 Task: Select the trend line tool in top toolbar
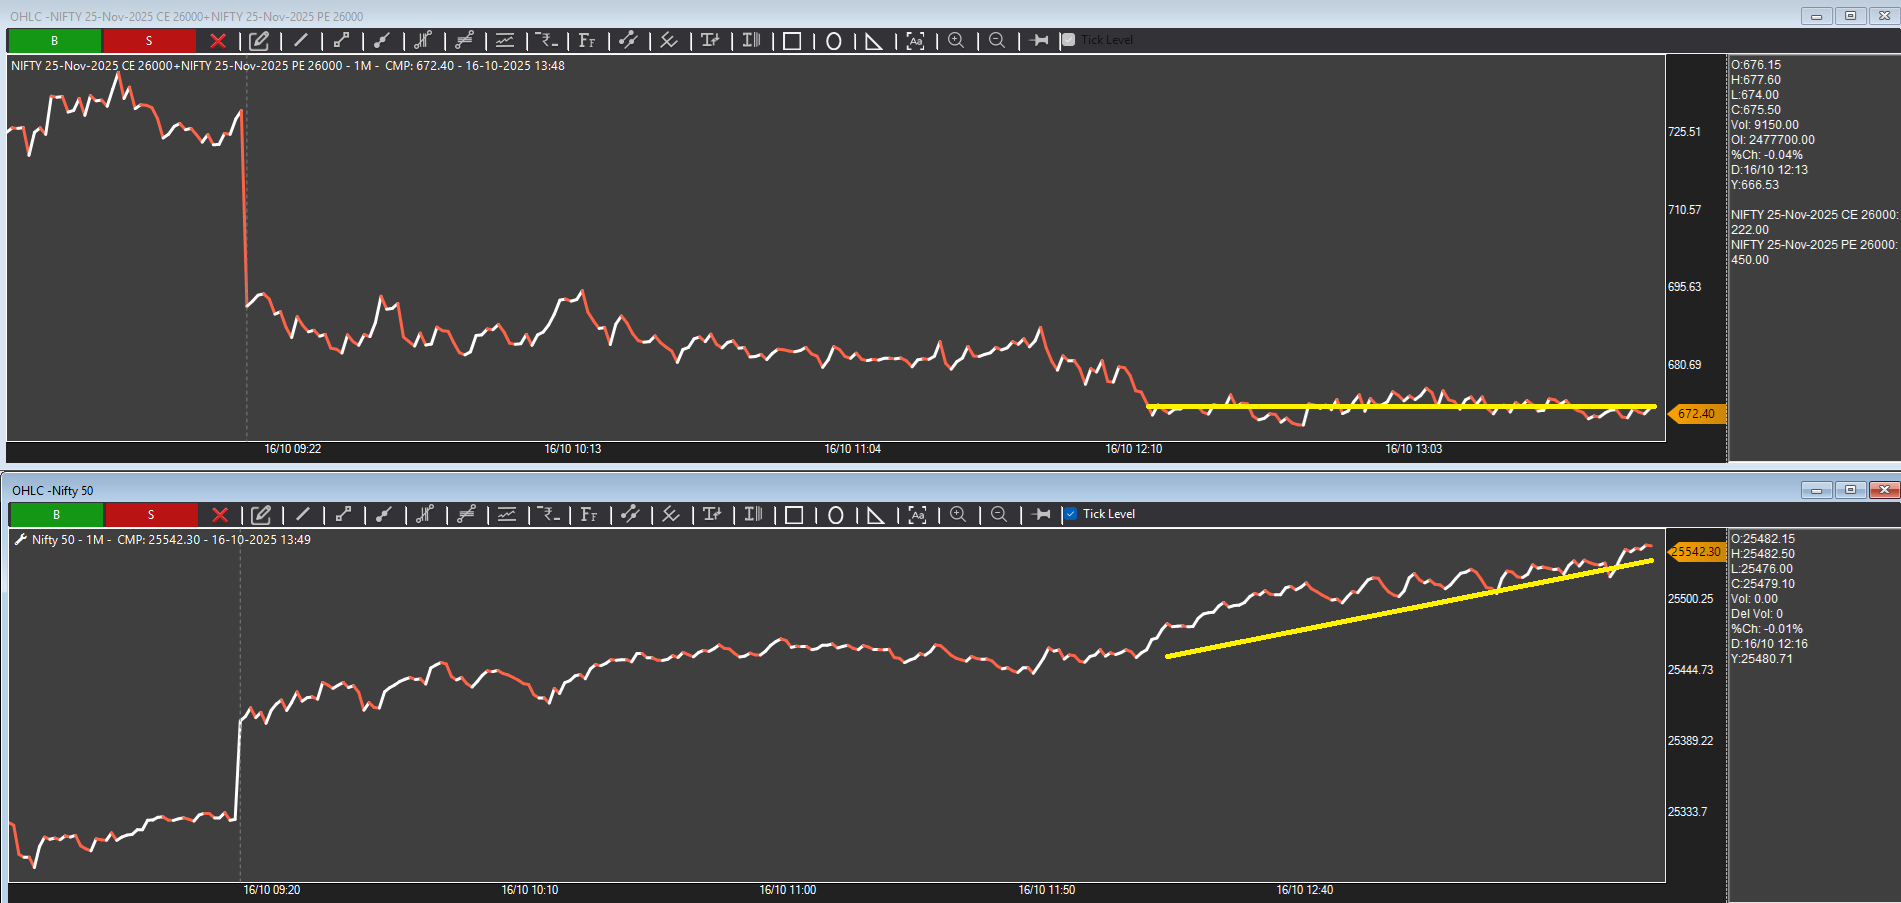[x=301, y=41]
